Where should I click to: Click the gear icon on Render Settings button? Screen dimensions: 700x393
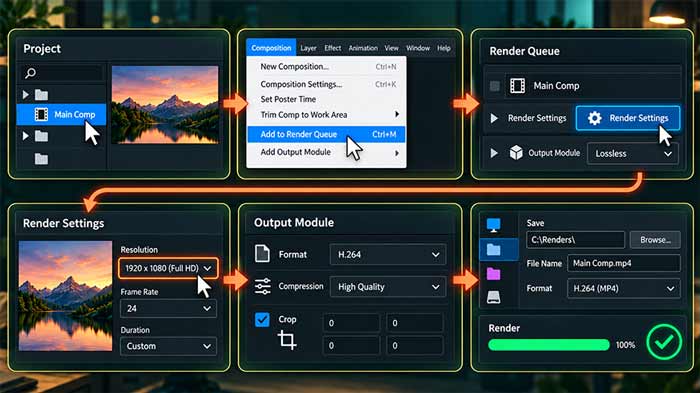pyautogui.click(x=594, y=118)
